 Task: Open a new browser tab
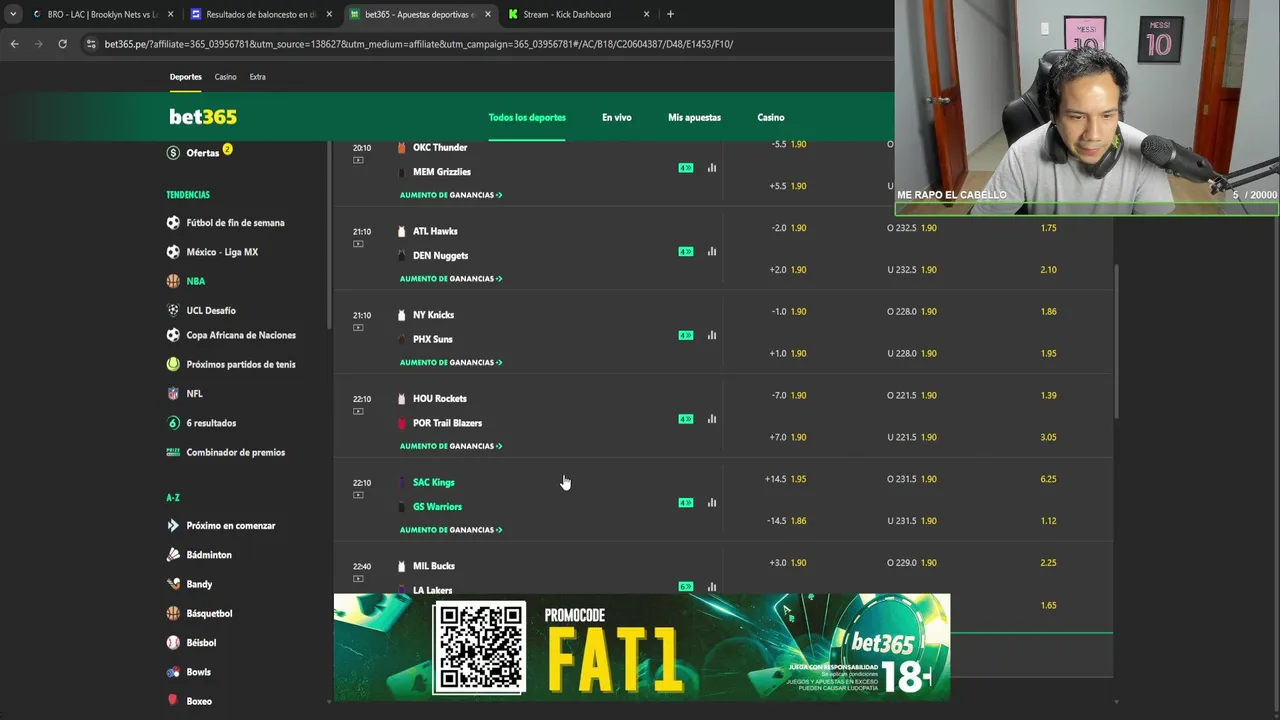tap(670, 14)
